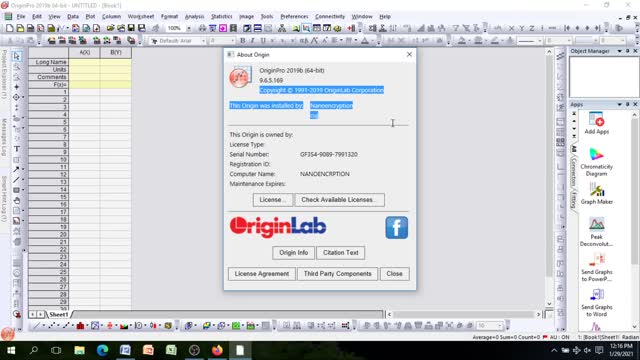The height and width of the screenshot is (360, 640).
Task: Open the Add Apps icon
Action: (x=596, y=123)
